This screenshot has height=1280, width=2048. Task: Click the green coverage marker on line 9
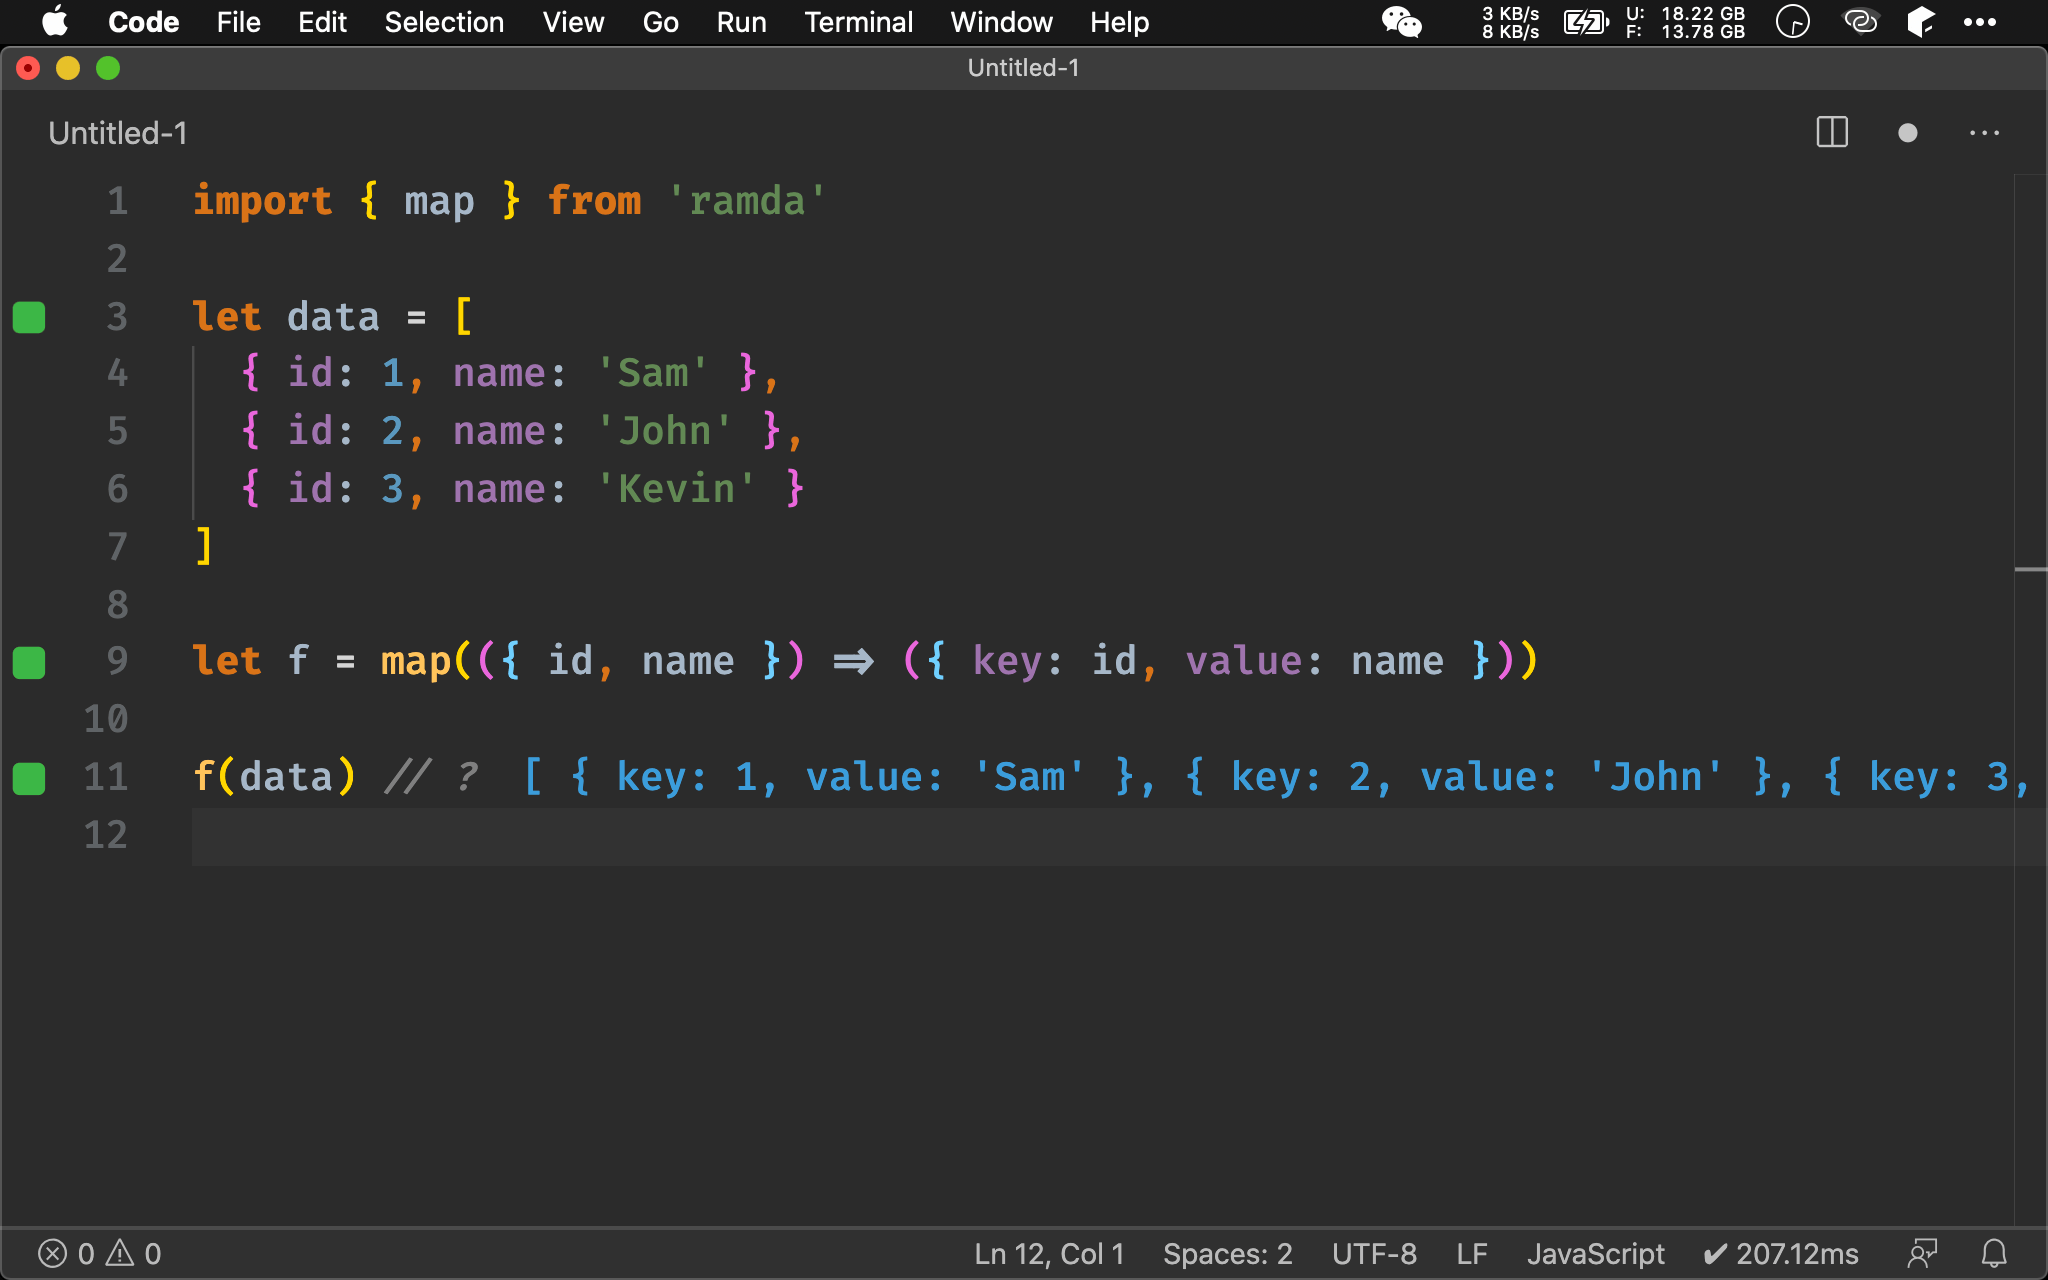click(29, 662)
